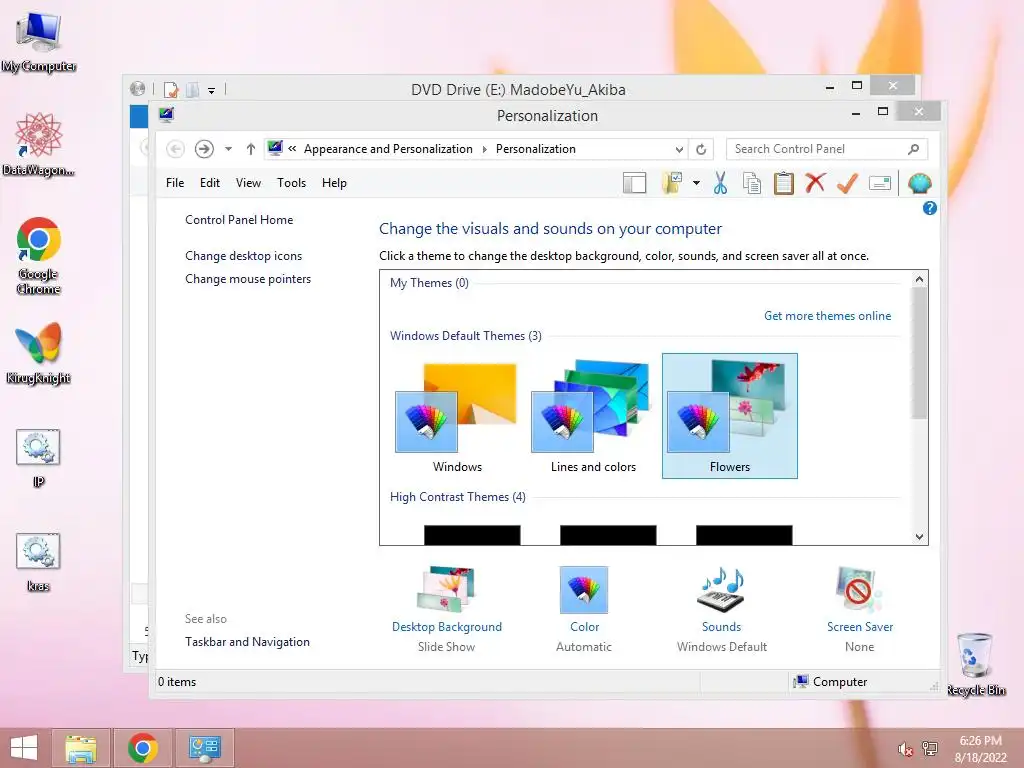Image resolution: width=1024 pixels, height=768 pixels.
Task: Click the rename toolbar icon next to checkmark
Action: click(x=880, y=183)
